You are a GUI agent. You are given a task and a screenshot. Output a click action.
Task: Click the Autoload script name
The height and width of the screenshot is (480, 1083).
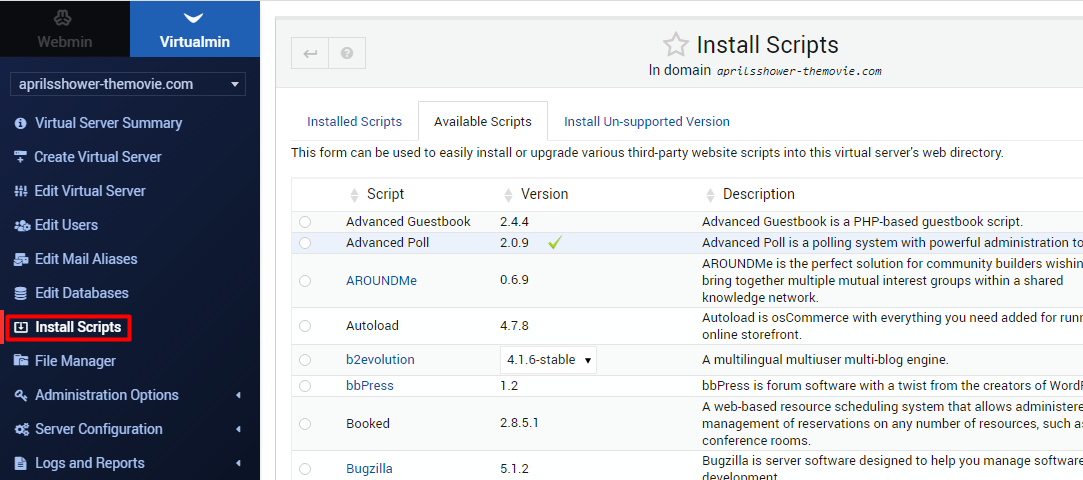point(372,326)
